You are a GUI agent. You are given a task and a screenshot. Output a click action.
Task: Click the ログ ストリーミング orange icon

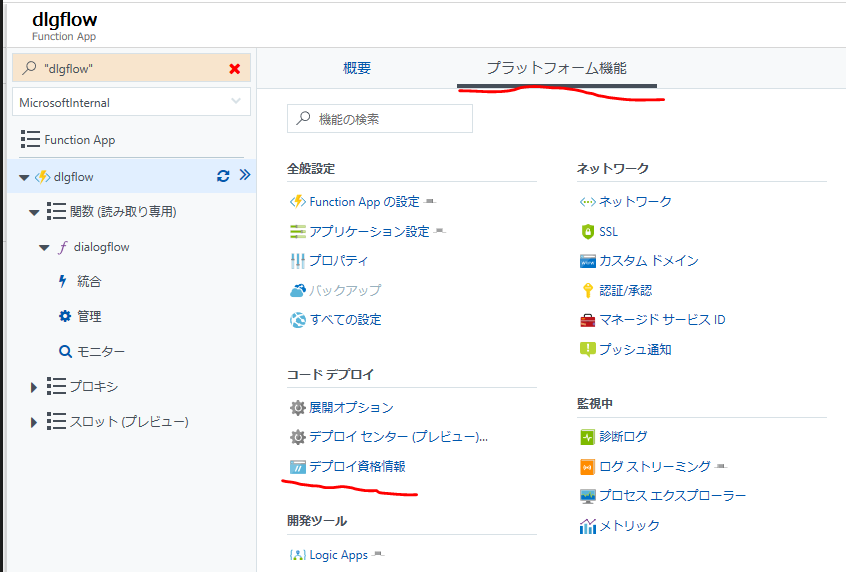pyautogui.click(x=588, y=467)
